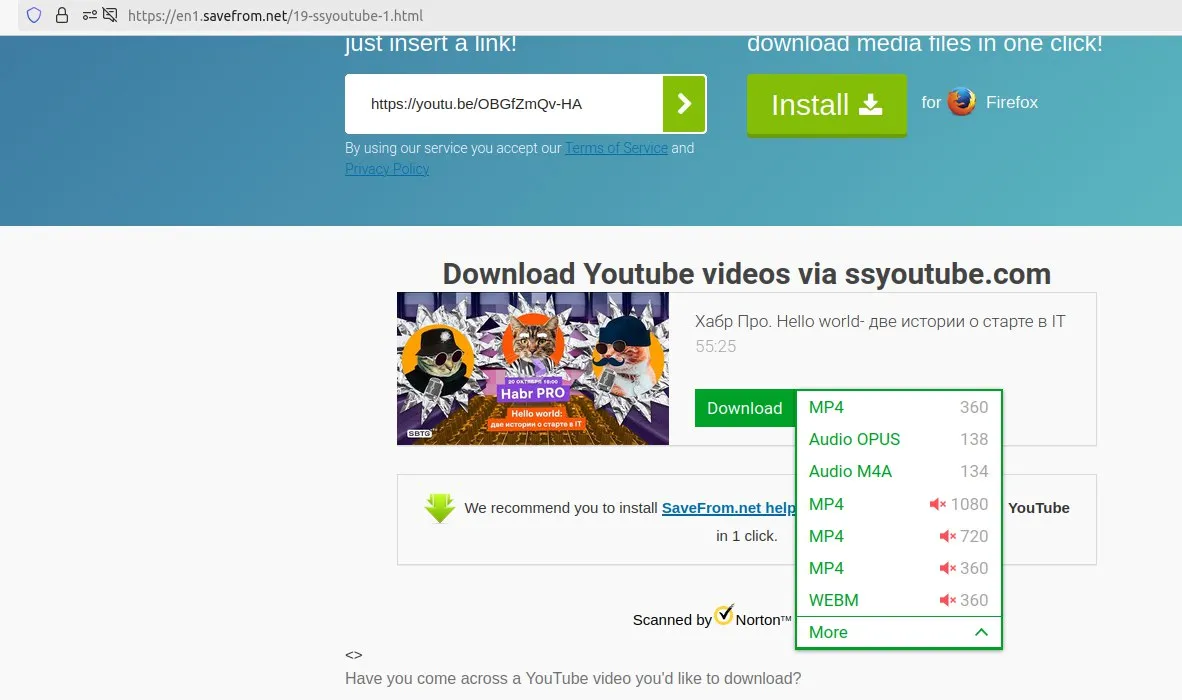Click the Norton checkmark logo

724,614
